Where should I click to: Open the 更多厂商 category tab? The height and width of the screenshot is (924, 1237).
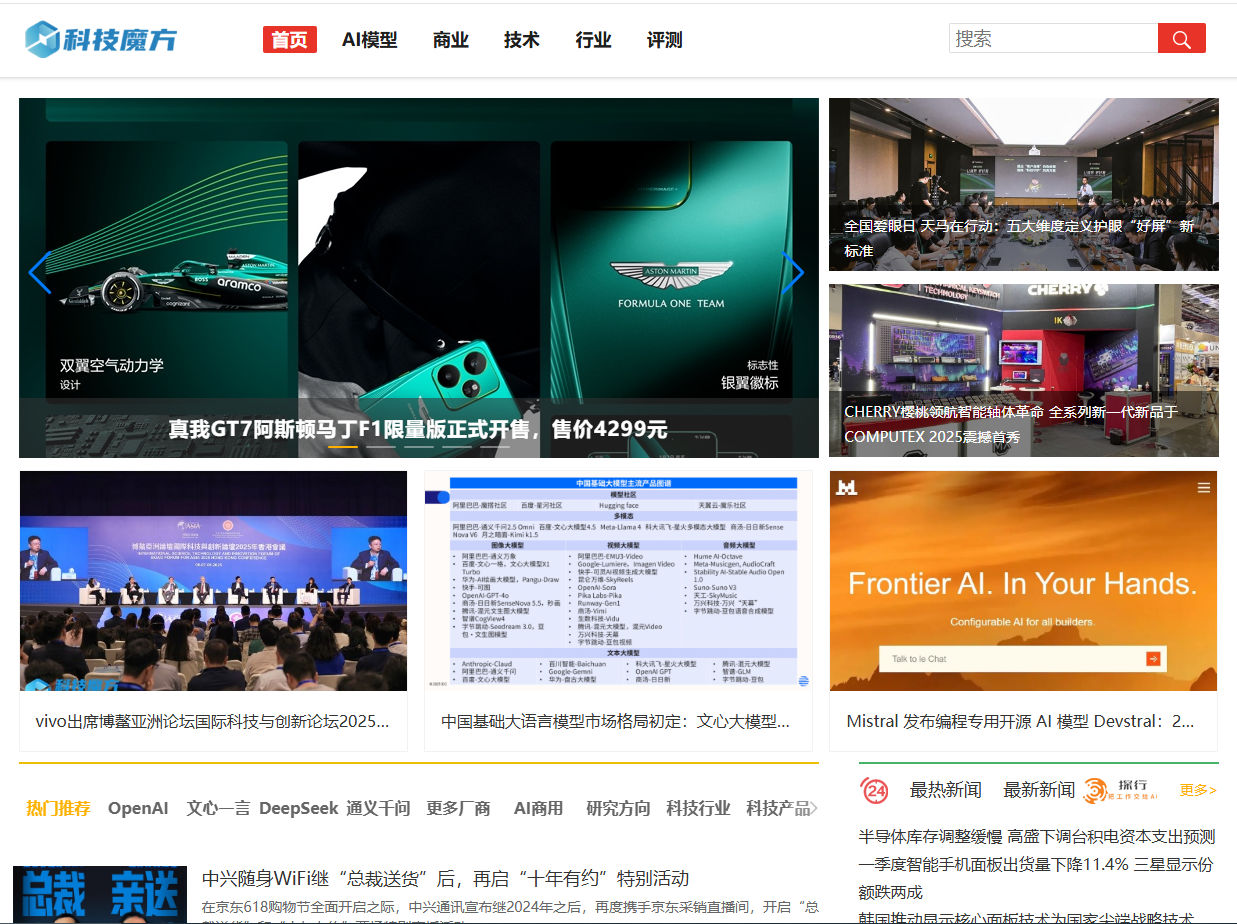pyautogui.click(x=458, y=808)
